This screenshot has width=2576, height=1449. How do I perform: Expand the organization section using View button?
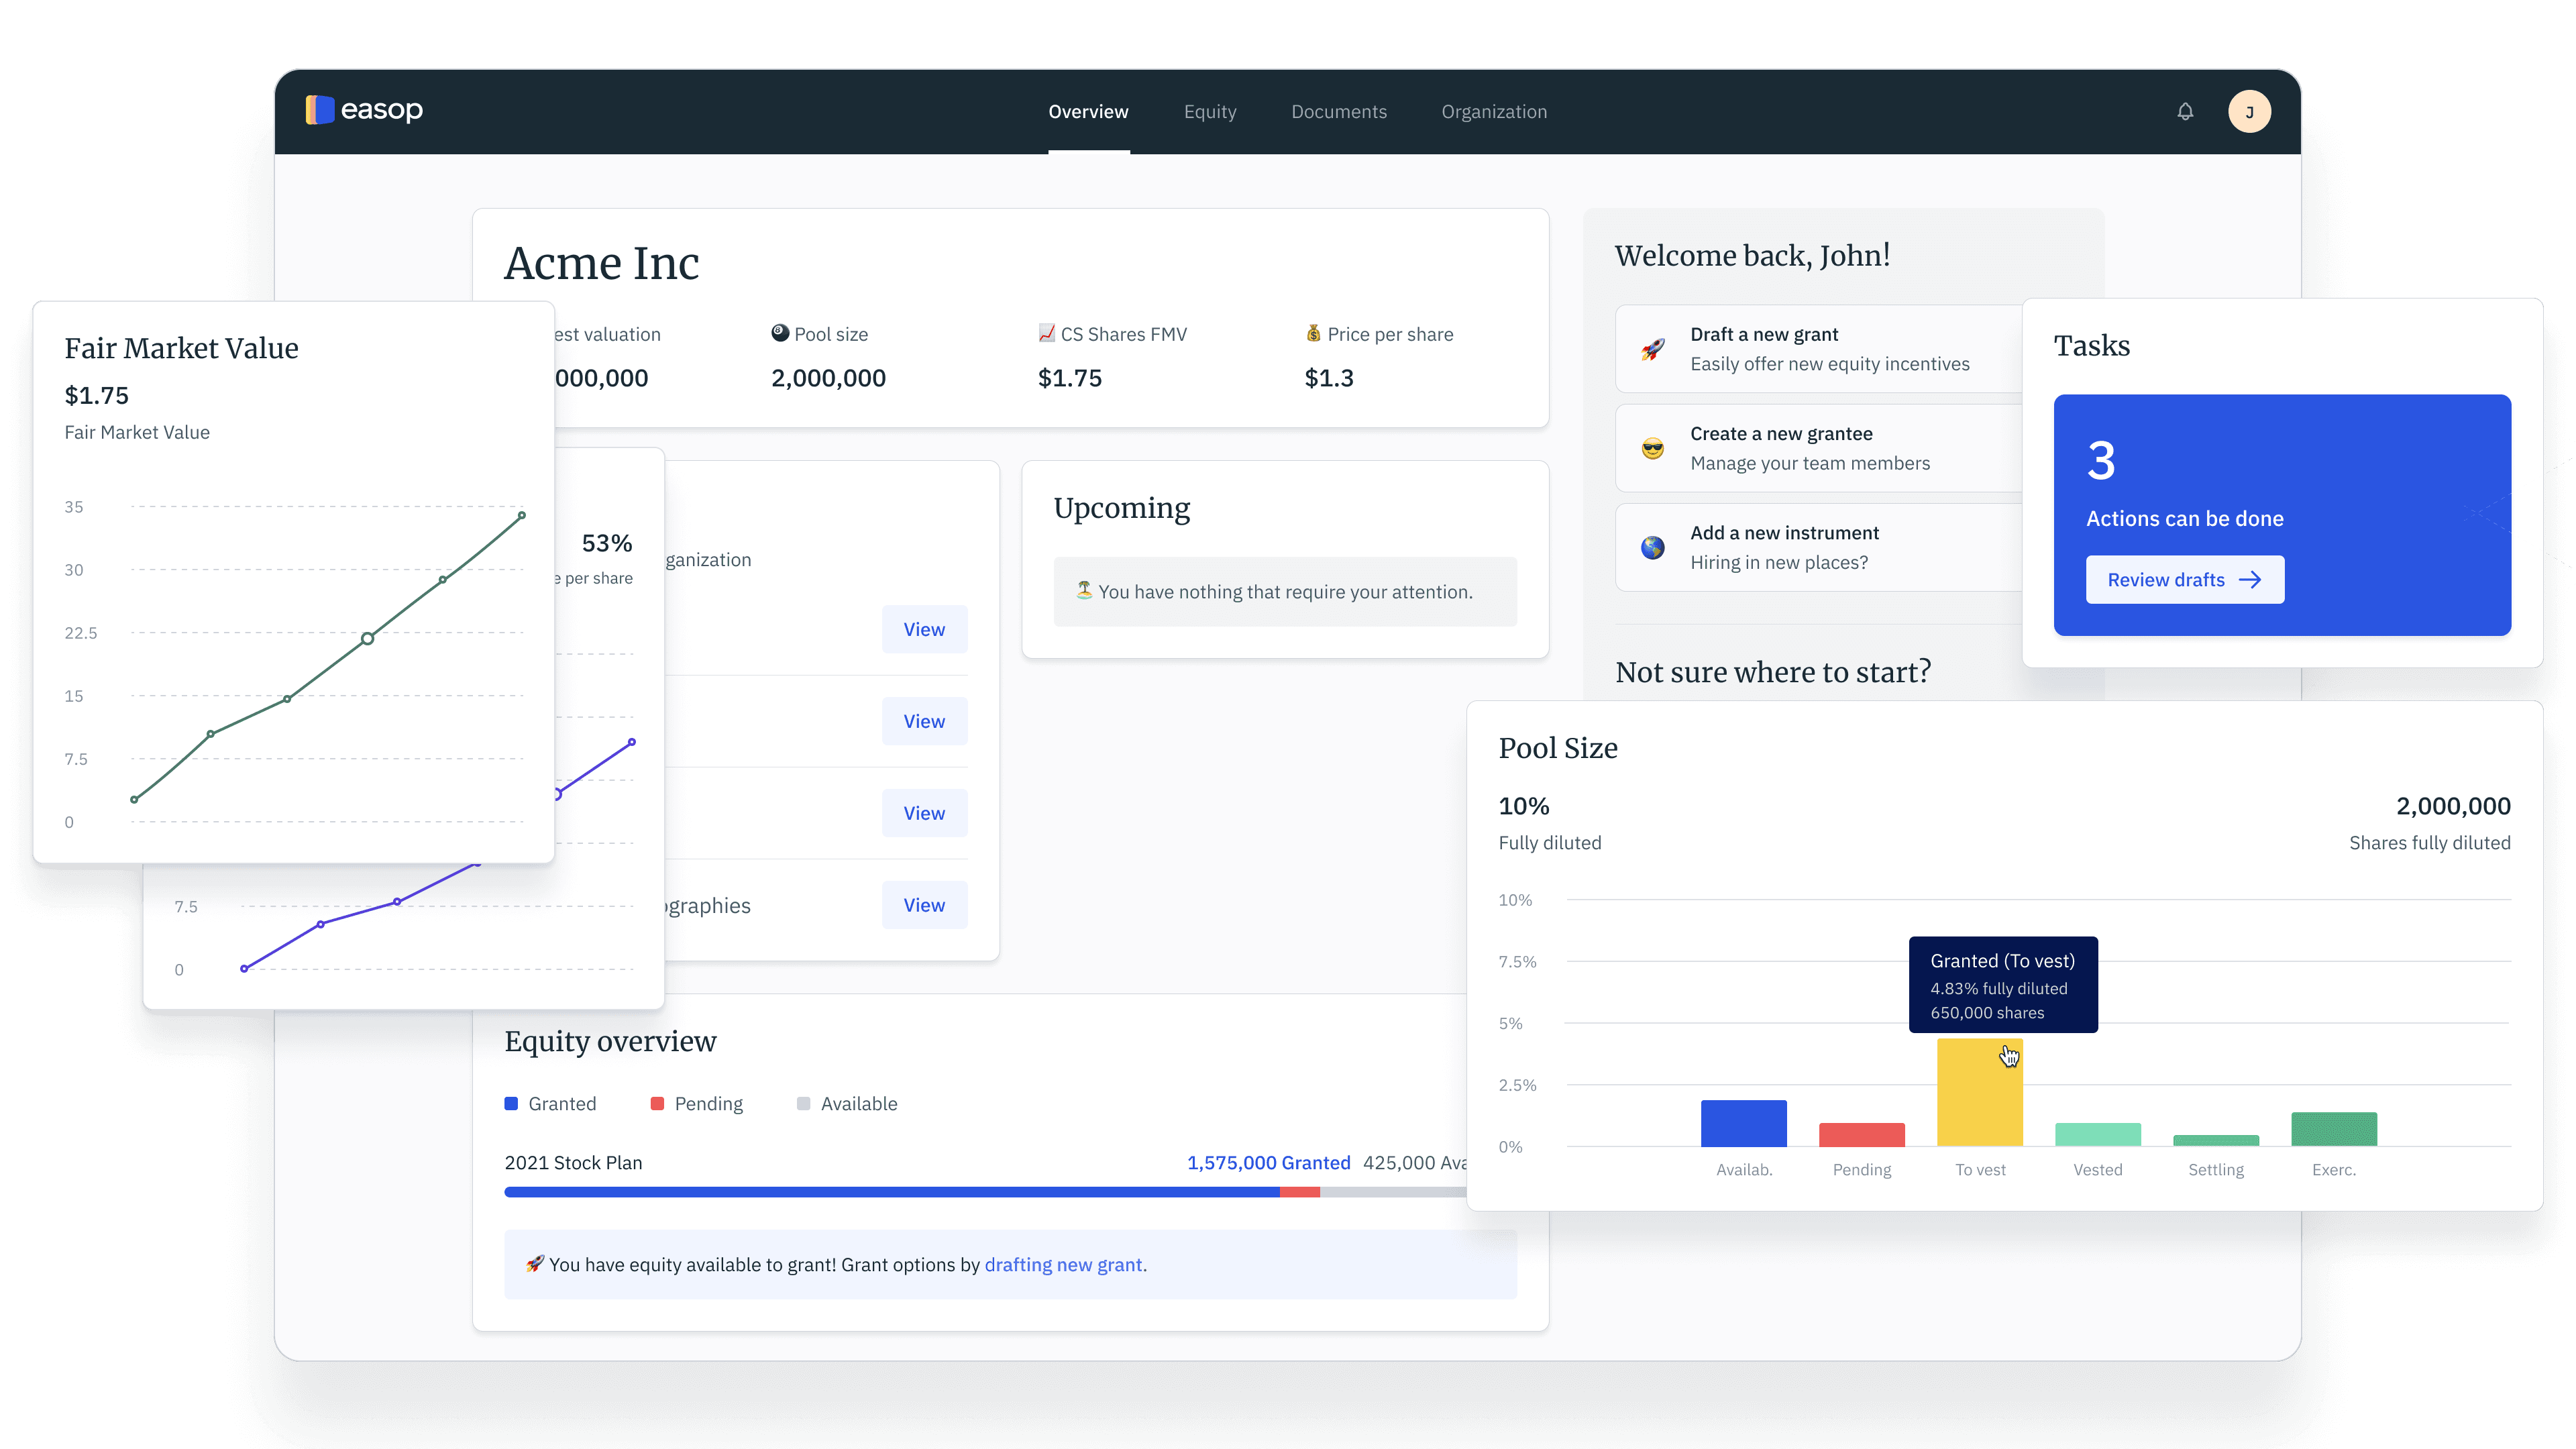pyautogui.click(x=924, y=628)
